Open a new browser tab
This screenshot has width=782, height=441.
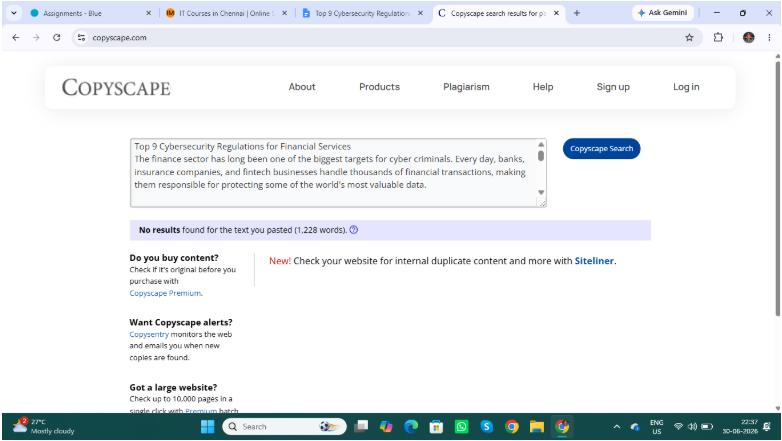[577, 13]
